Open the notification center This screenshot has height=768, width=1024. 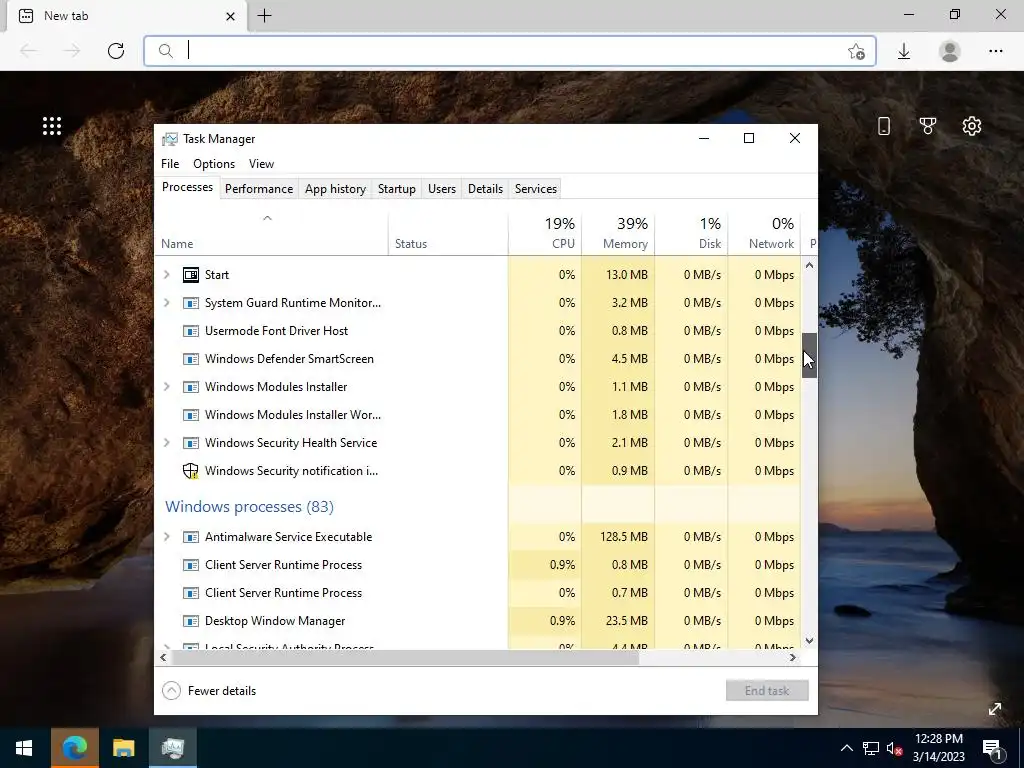(992, 749)
